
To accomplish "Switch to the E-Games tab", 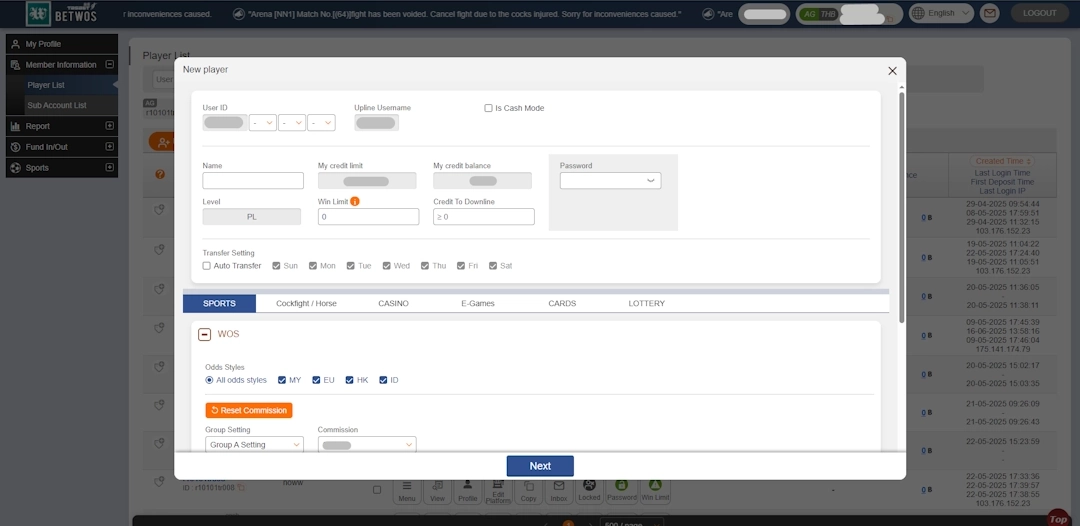I will [x=478, y=304].
